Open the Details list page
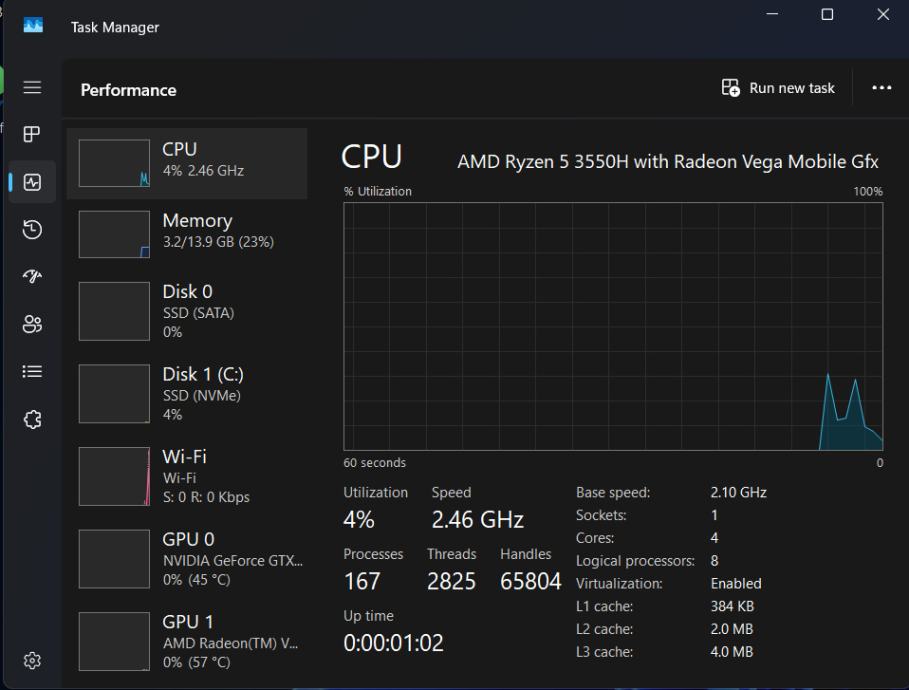The image size is (909, 690). coord(32,372)
